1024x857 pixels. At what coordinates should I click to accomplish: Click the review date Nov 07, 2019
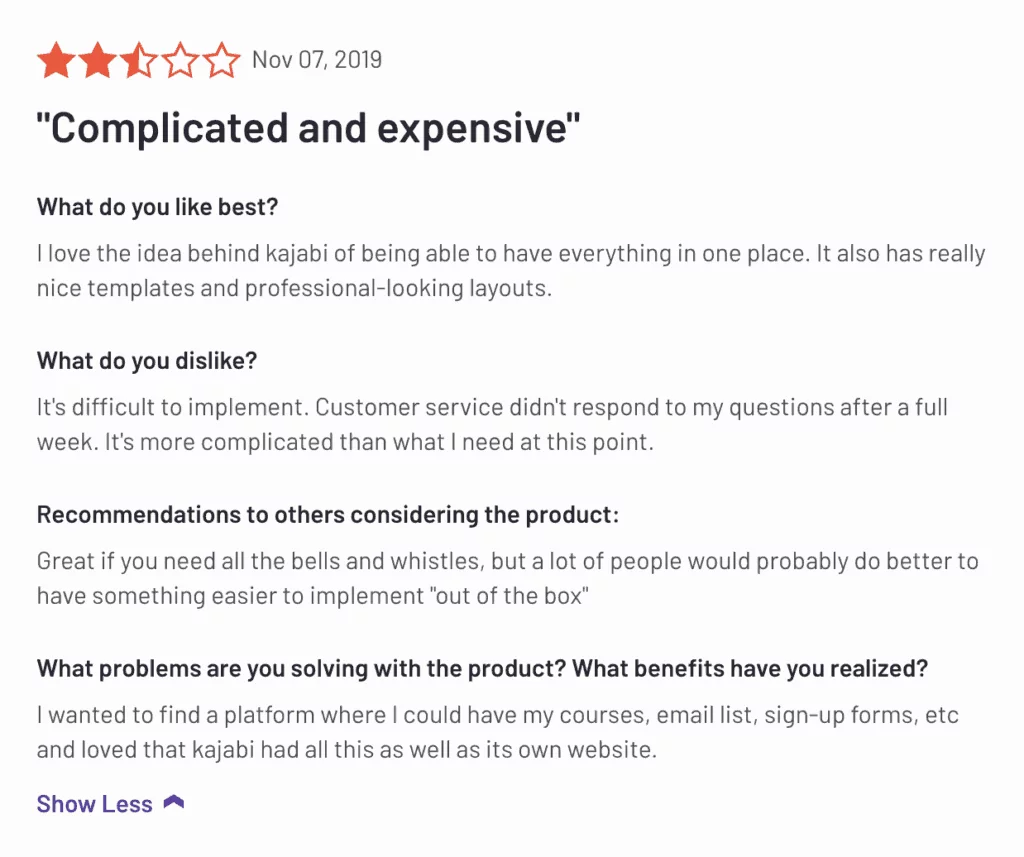tap(317, 60)
